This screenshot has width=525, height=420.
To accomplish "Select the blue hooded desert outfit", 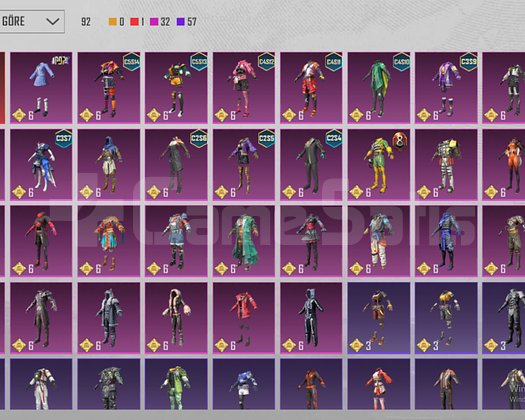I will click(x=109, y=165).
